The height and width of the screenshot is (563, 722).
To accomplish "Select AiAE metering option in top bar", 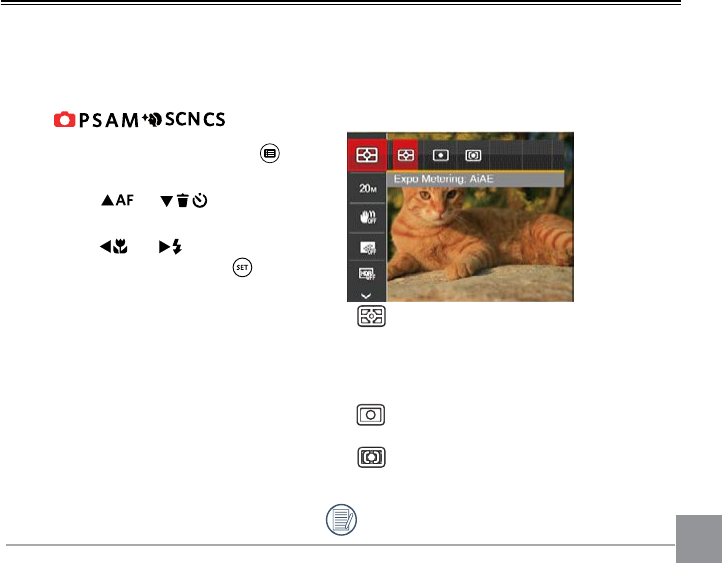I will (x=405, y=155).
